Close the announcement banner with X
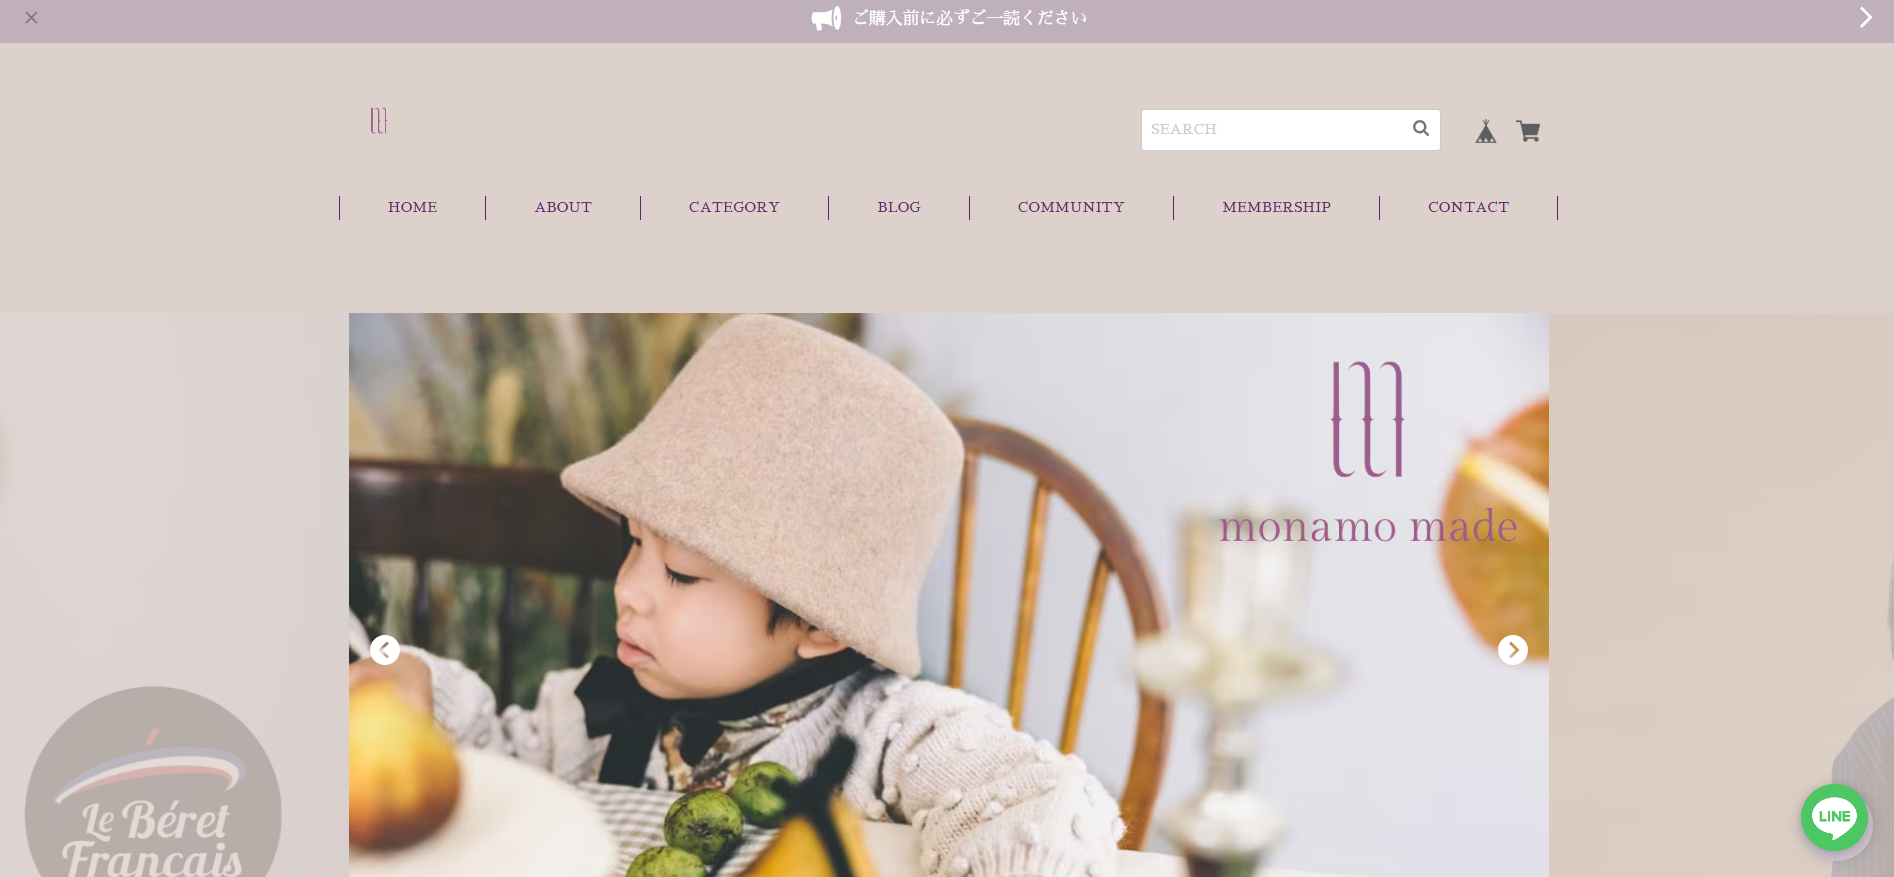The image size is (1894, 877). click(31, 17)
